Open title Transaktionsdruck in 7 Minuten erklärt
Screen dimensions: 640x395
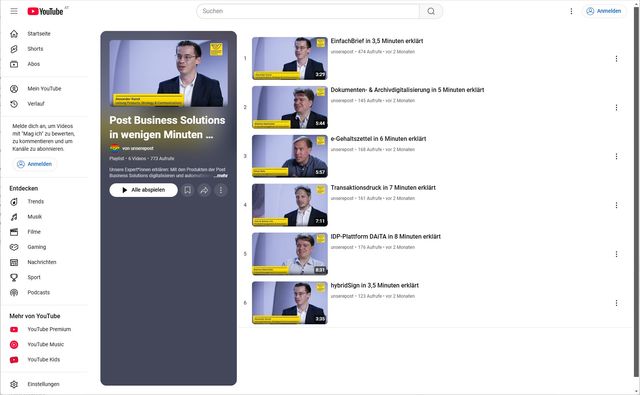(x=383, y=188)
